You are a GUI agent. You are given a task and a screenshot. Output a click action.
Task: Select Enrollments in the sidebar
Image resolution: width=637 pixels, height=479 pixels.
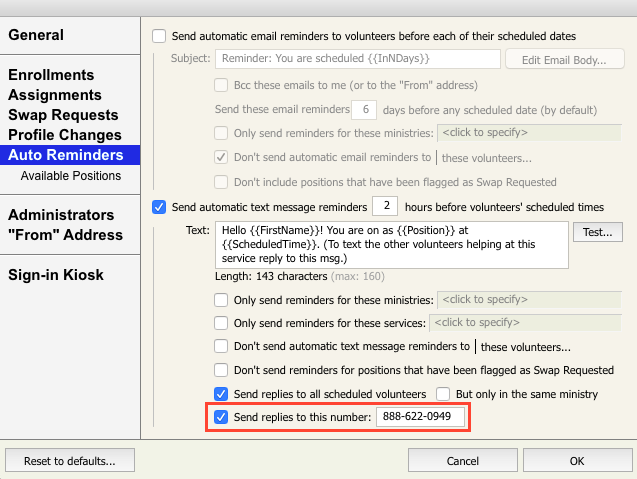click(x=51, y=75)
